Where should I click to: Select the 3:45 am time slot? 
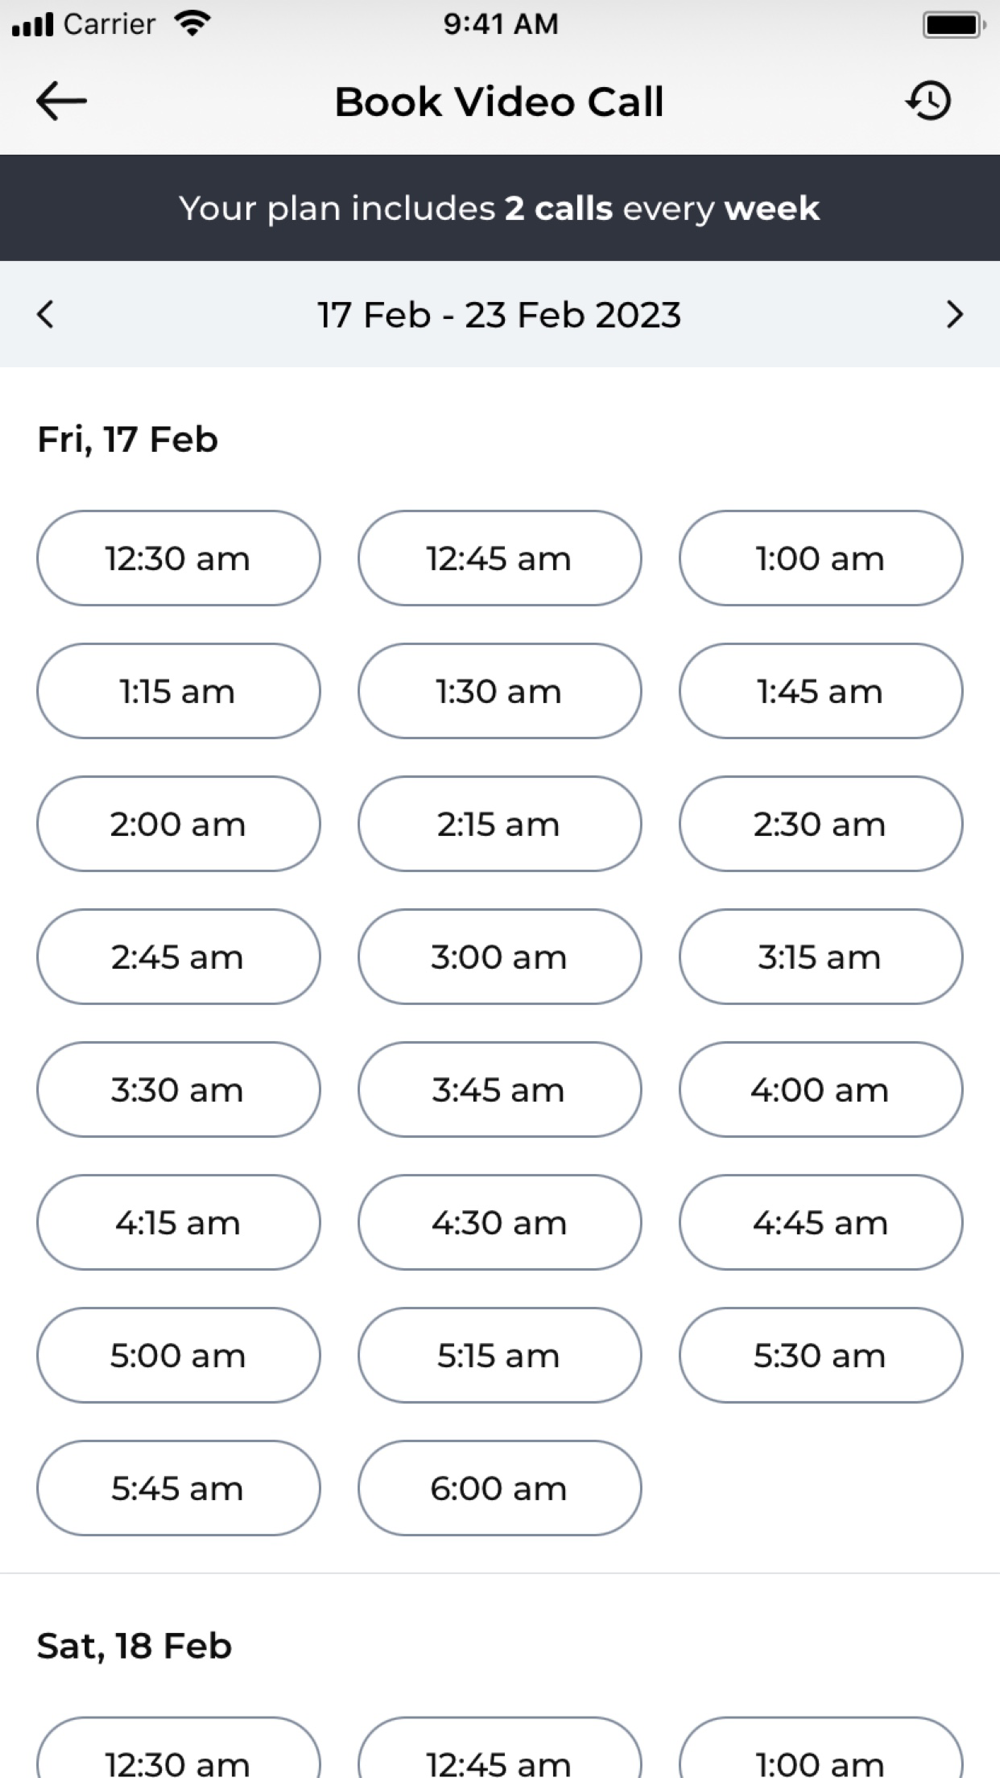point(499,1090)
